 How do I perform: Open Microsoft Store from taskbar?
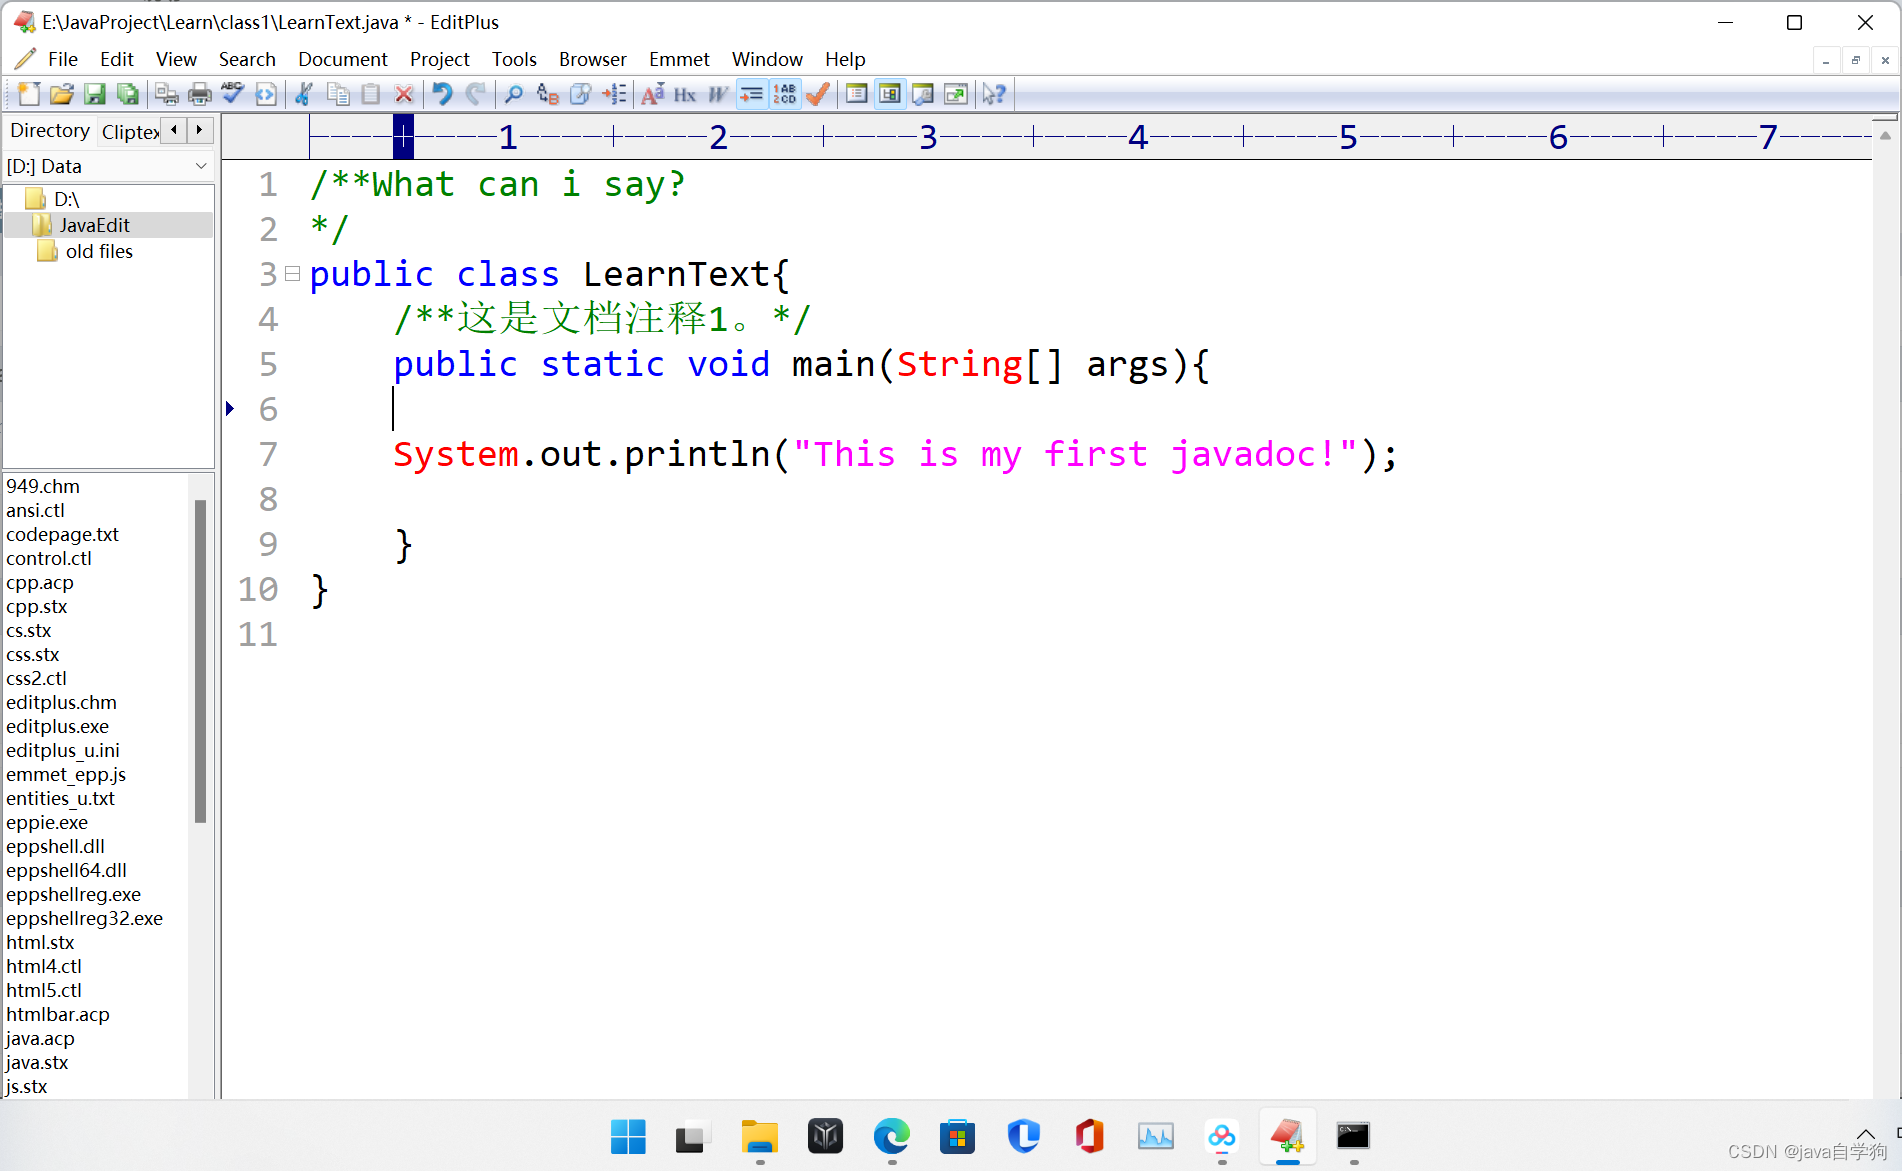(x=957, y=1136)
